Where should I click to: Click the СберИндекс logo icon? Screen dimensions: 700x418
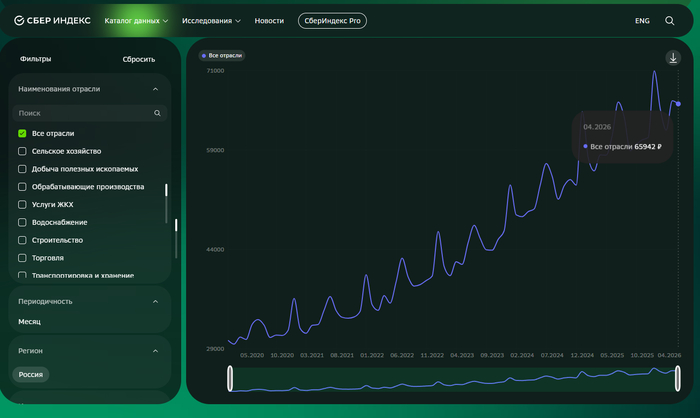pos(19,21)
